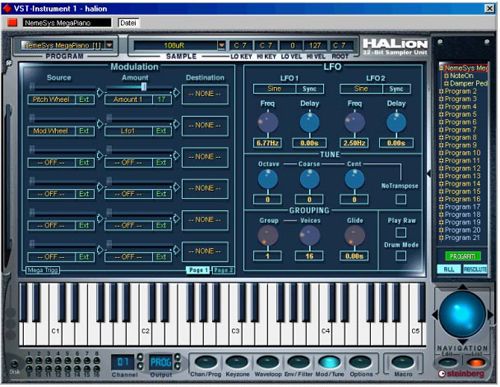500x387 pixels.
Task: Adjust the Voices knob
Action: tap(310, 235)
